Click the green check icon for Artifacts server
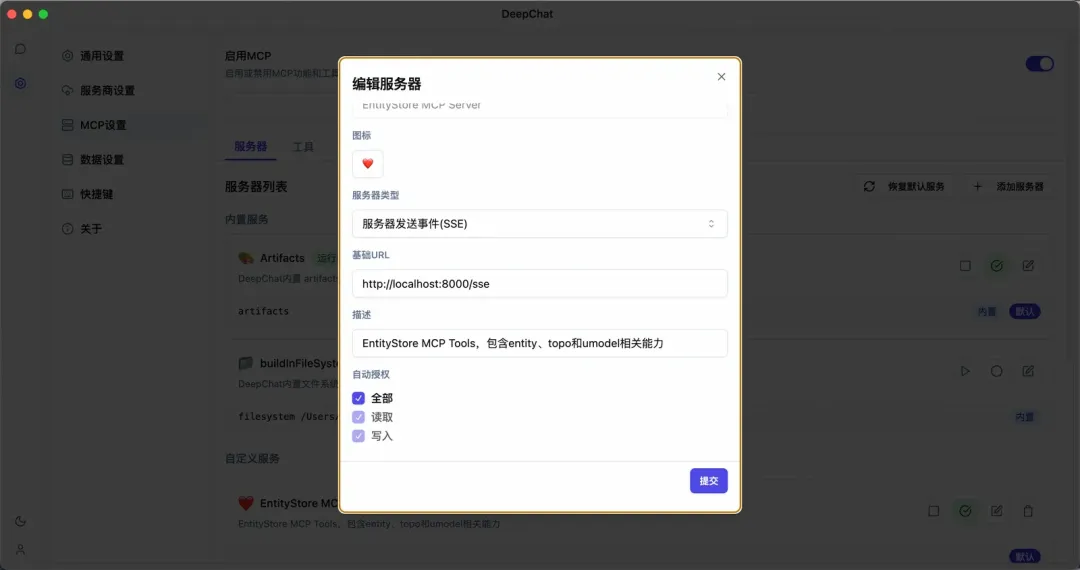 click(997, 266)
